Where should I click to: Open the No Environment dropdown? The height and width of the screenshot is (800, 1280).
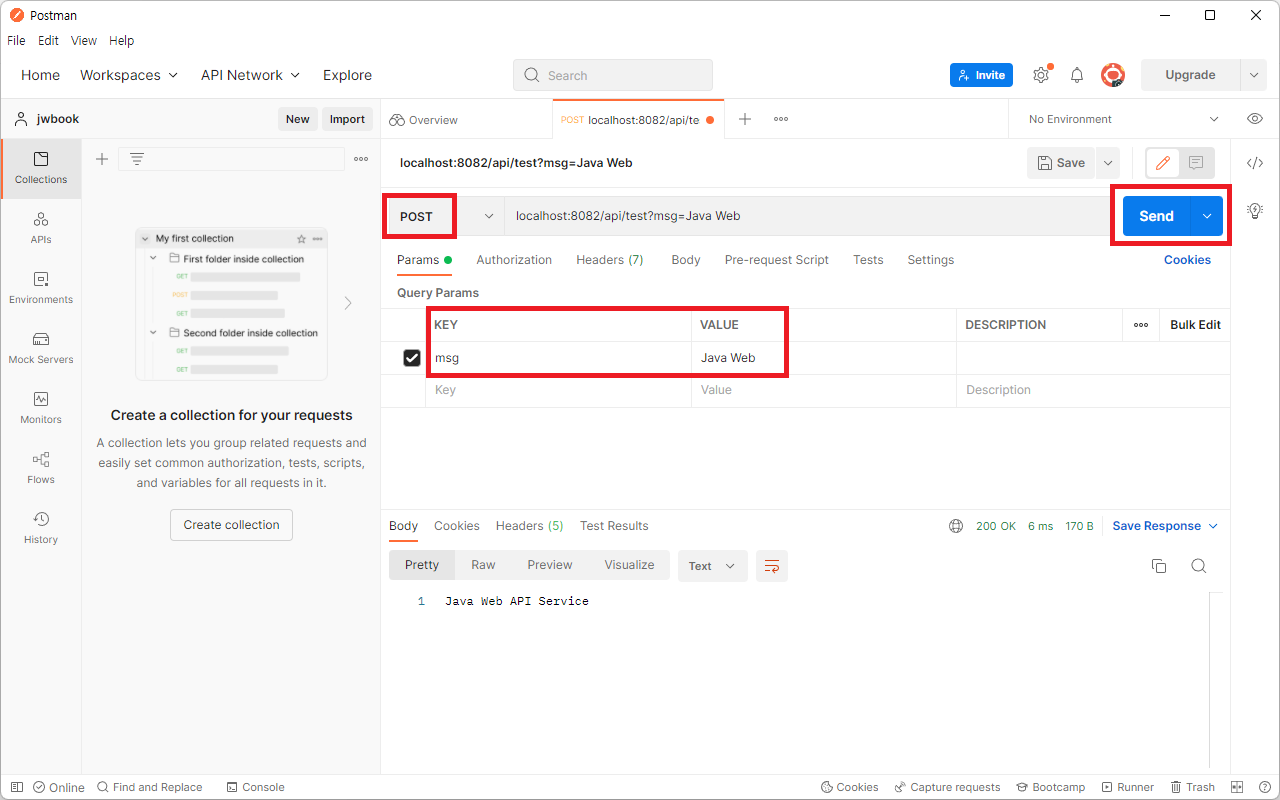(x=1123, y=119)
